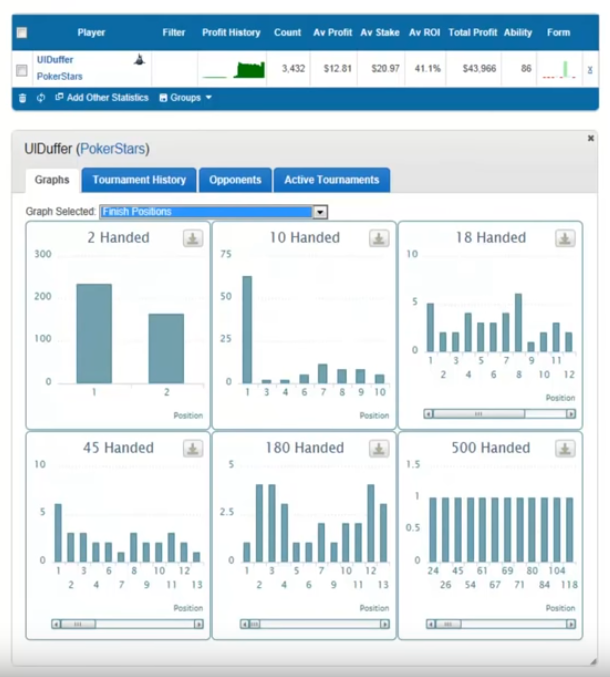The height and width of the screenshot is (677, 610).
Task: Download the 18 Handed chart
Action: click(565, 238)
